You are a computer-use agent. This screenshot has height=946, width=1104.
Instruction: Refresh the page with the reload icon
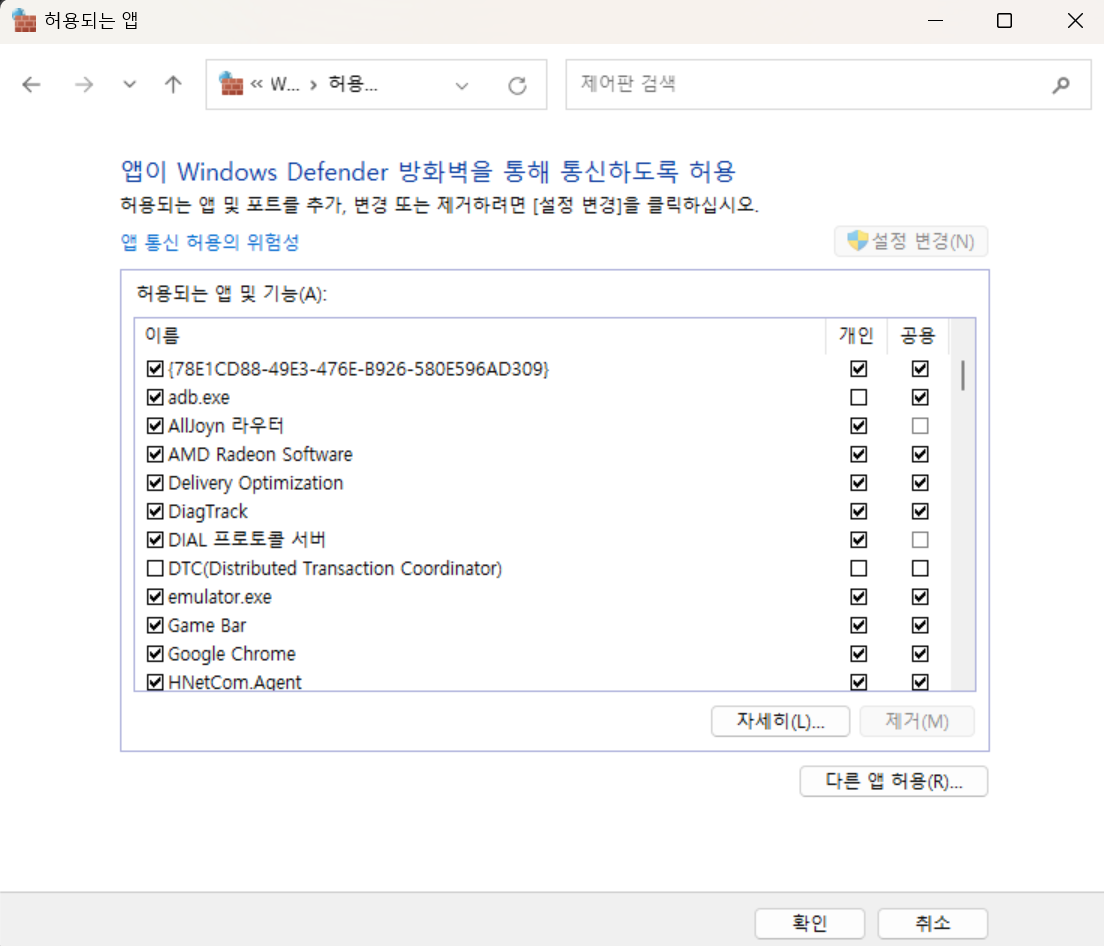point(518,86)
